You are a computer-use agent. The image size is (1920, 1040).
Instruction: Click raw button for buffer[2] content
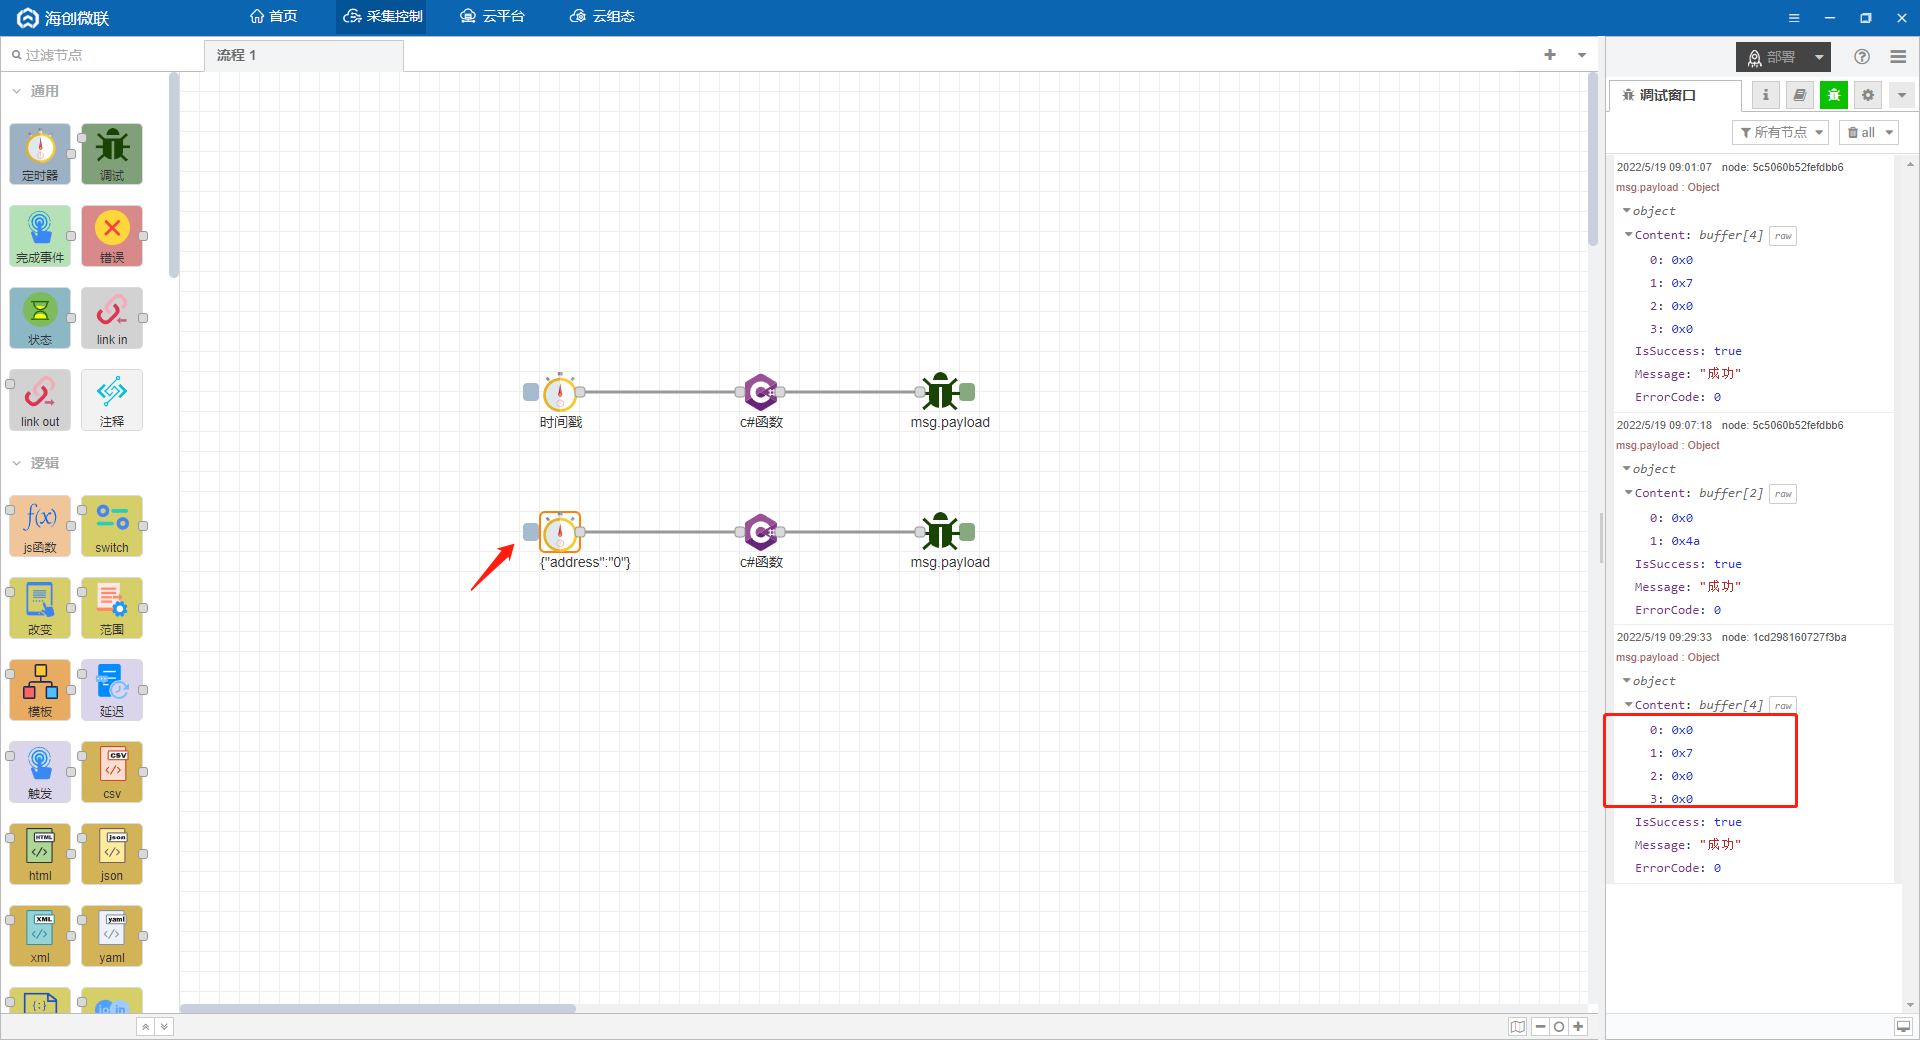coord(1783,494)
